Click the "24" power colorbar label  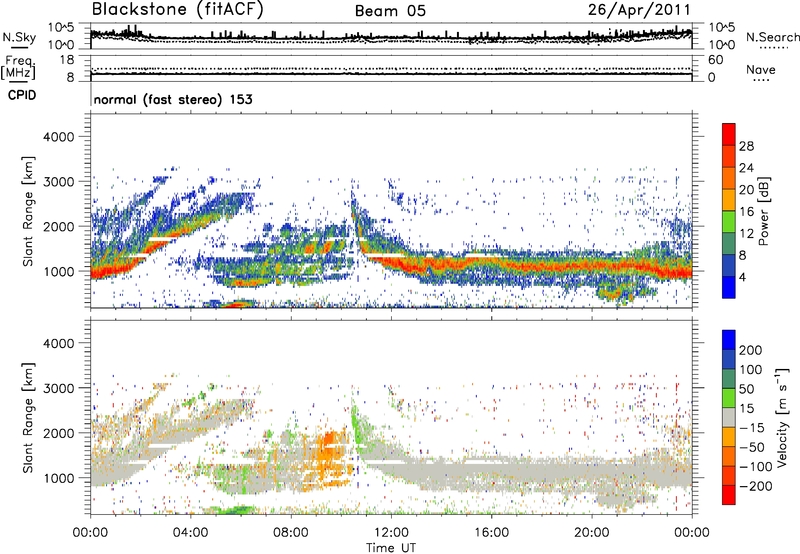[x=746, y=168]
